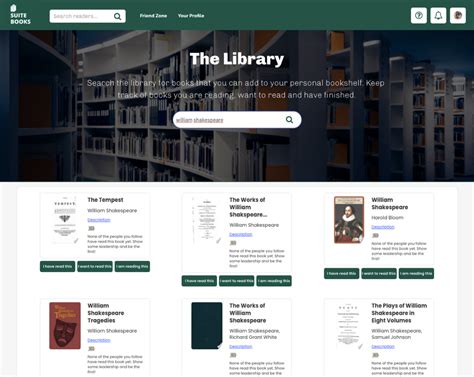Viewport: 474px width, 377px height.
Task: Open Description link for The Plays of William Shakespeare
Action: 383,347
